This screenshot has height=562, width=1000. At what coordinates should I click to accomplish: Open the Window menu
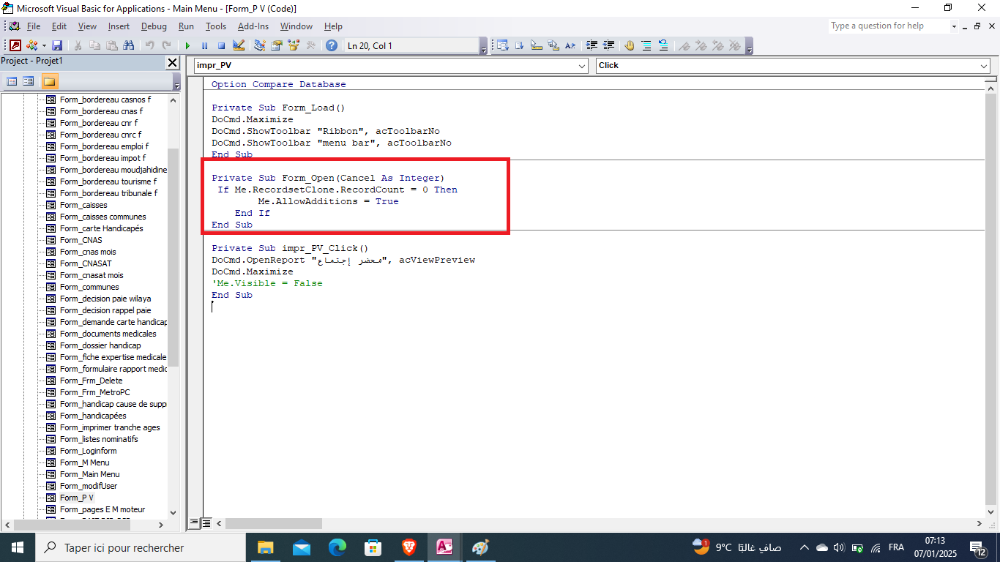tap(296, 26)
